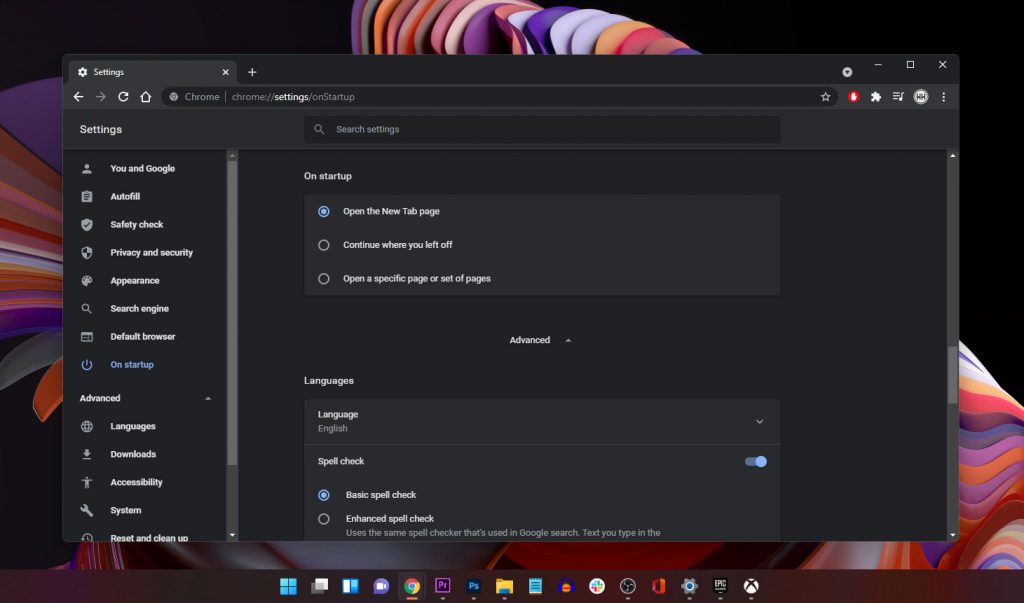Screen dimensions: 1024x603
Task: Open the Windows Start menu
Action: [x=288, y=587]
